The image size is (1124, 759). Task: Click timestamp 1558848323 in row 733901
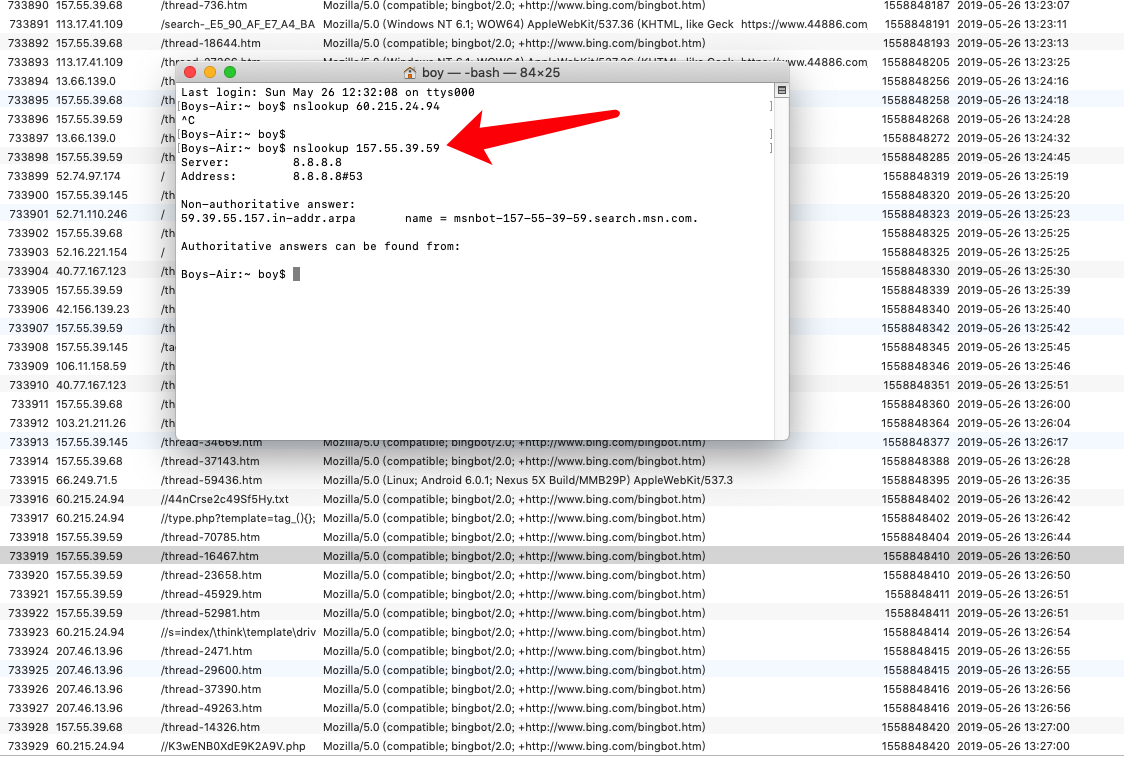pyautogui.click(x=916, y=214)
